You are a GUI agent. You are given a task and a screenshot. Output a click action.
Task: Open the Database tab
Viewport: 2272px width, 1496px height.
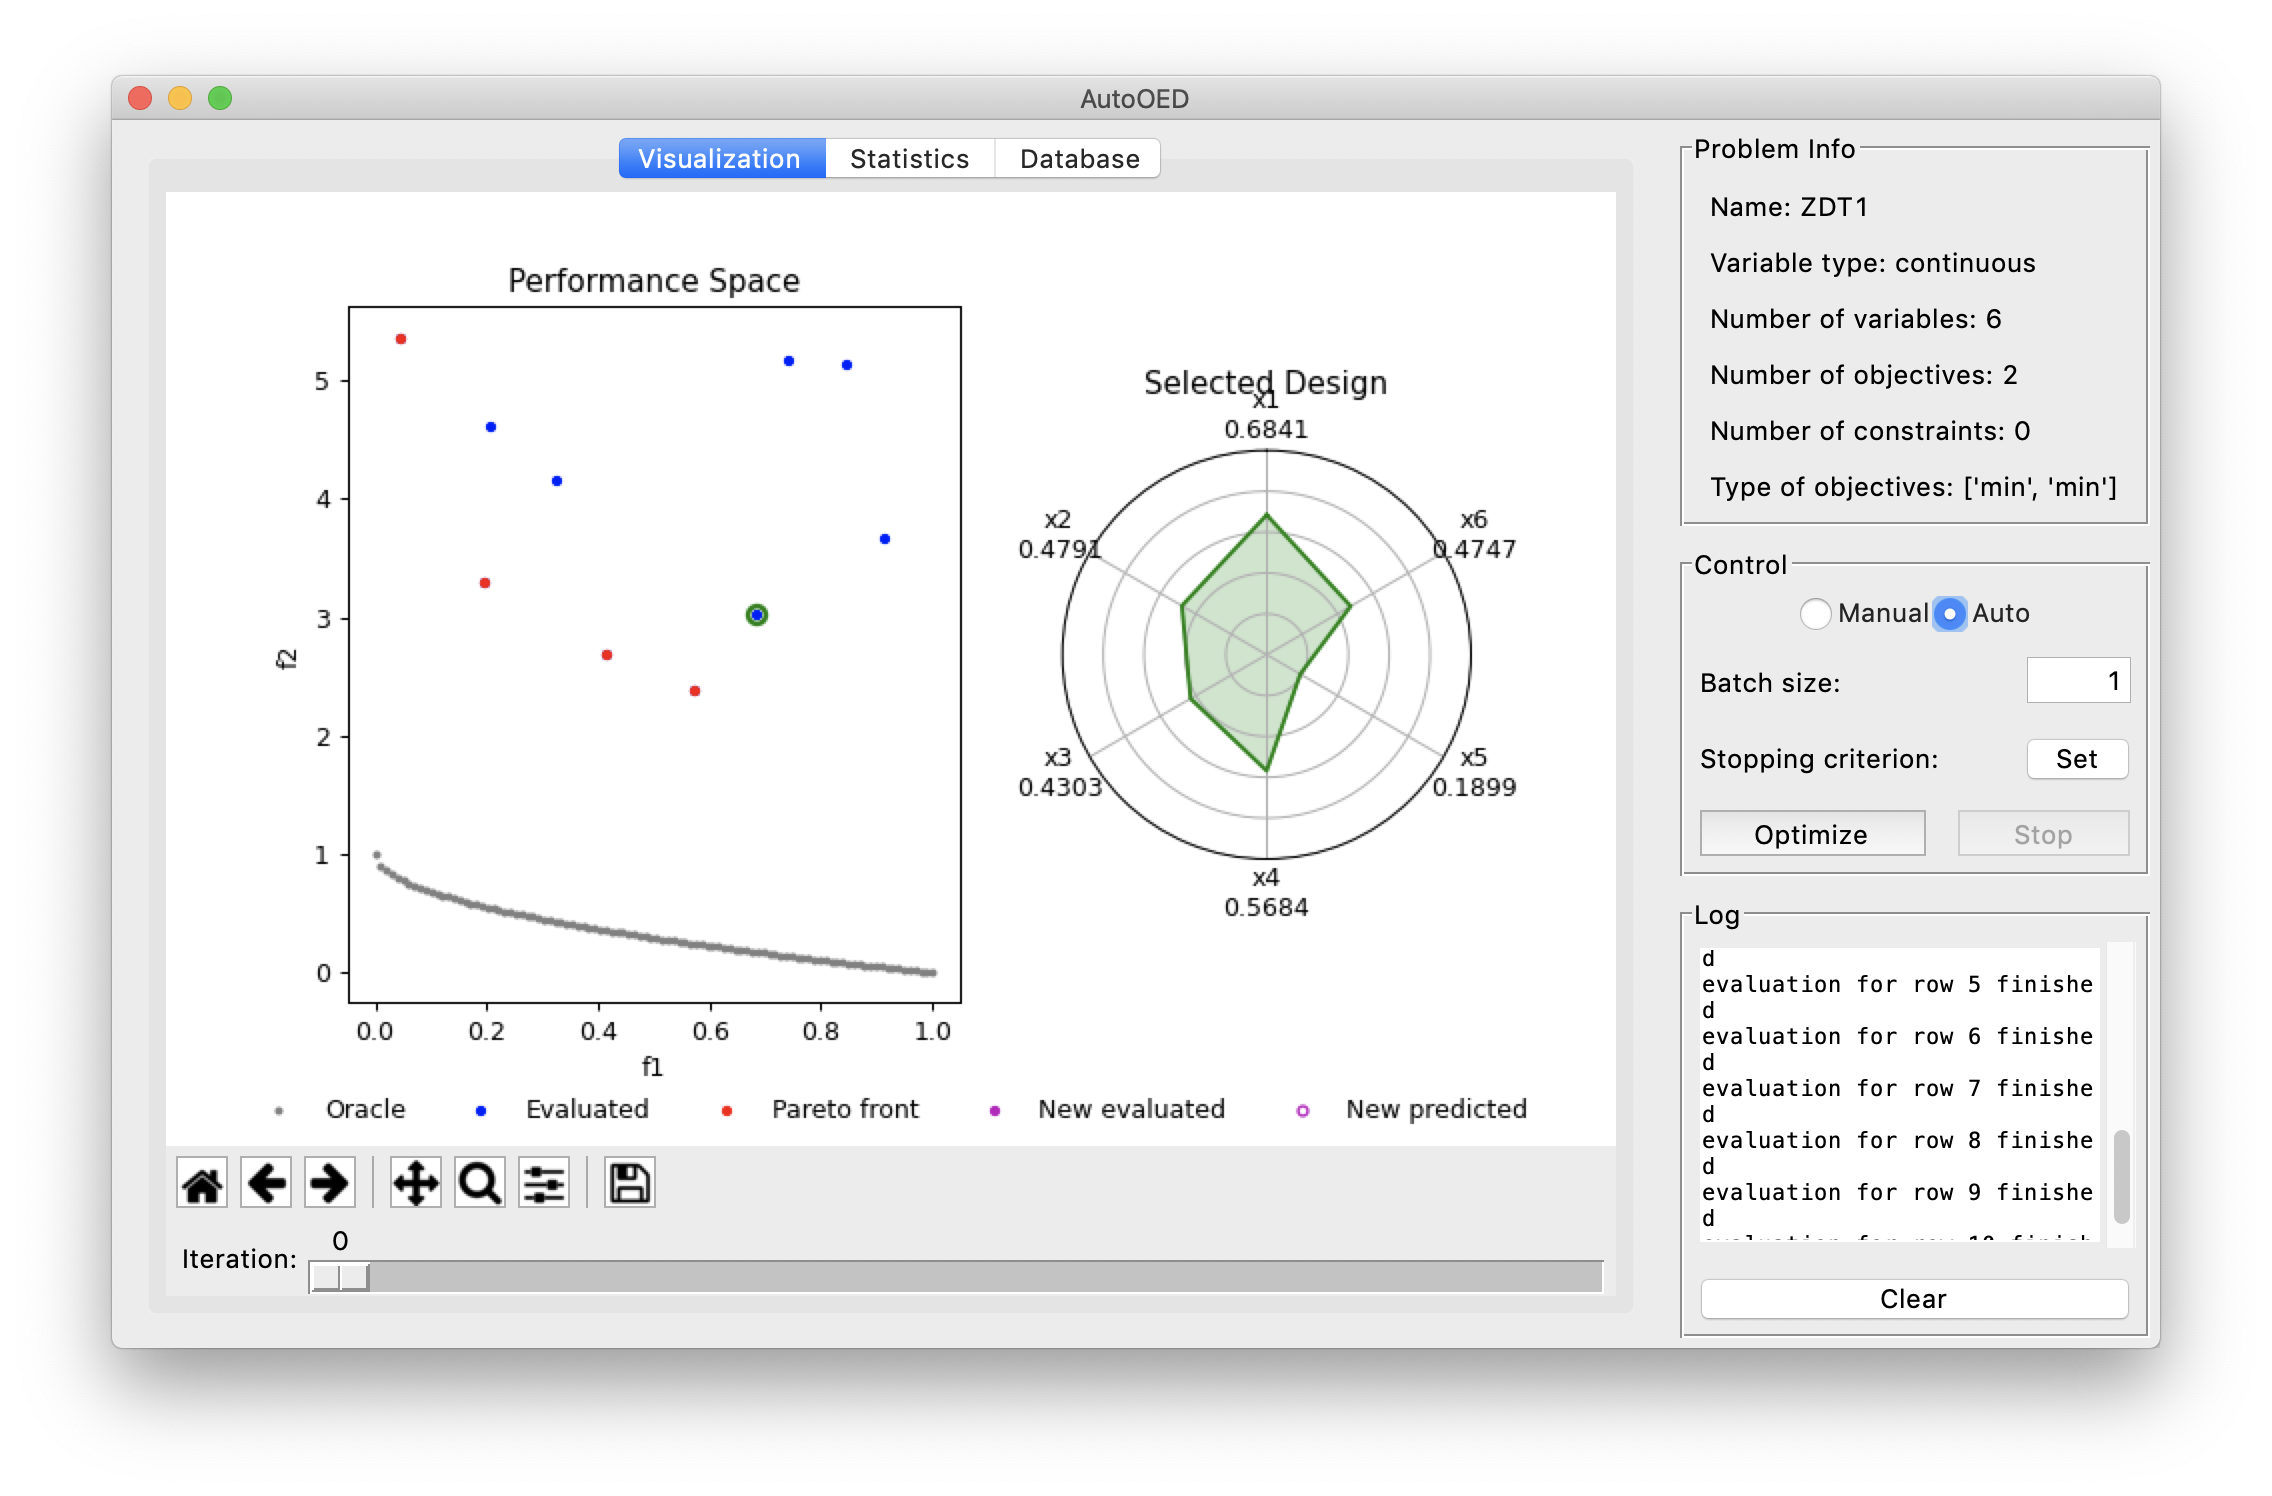1079,159
